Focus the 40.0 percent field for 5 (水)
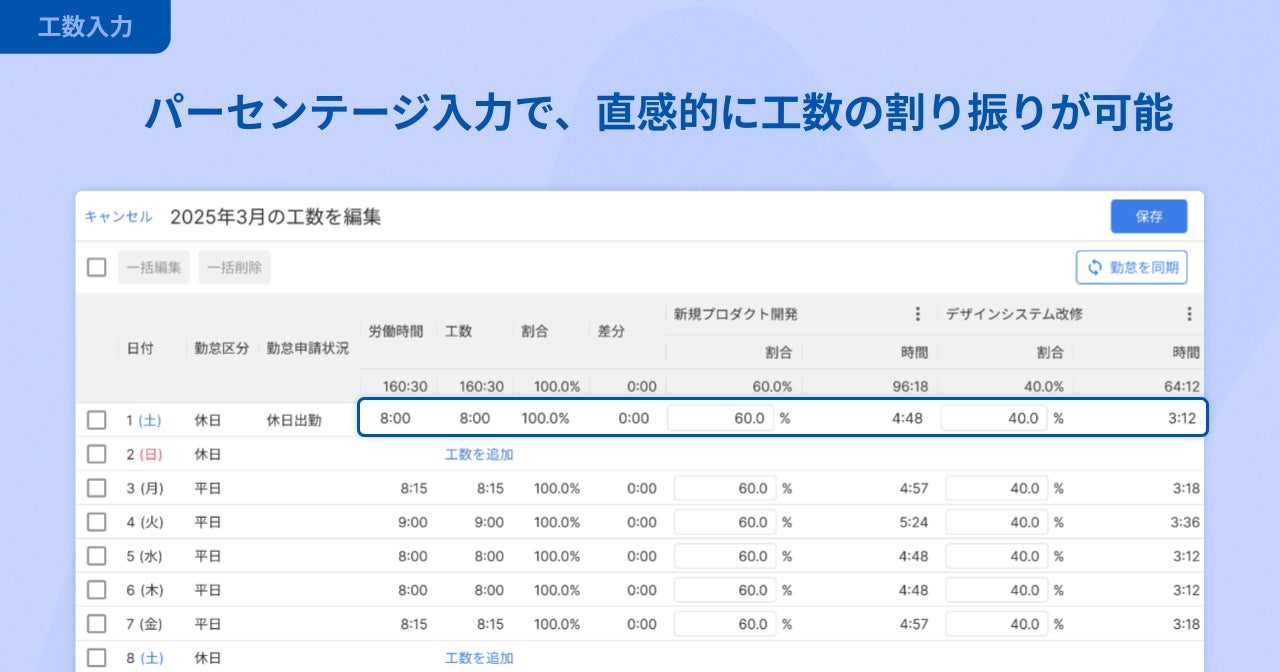Image resolution: width=1280 pixels, height=672 pixels. tap(997, 556)
